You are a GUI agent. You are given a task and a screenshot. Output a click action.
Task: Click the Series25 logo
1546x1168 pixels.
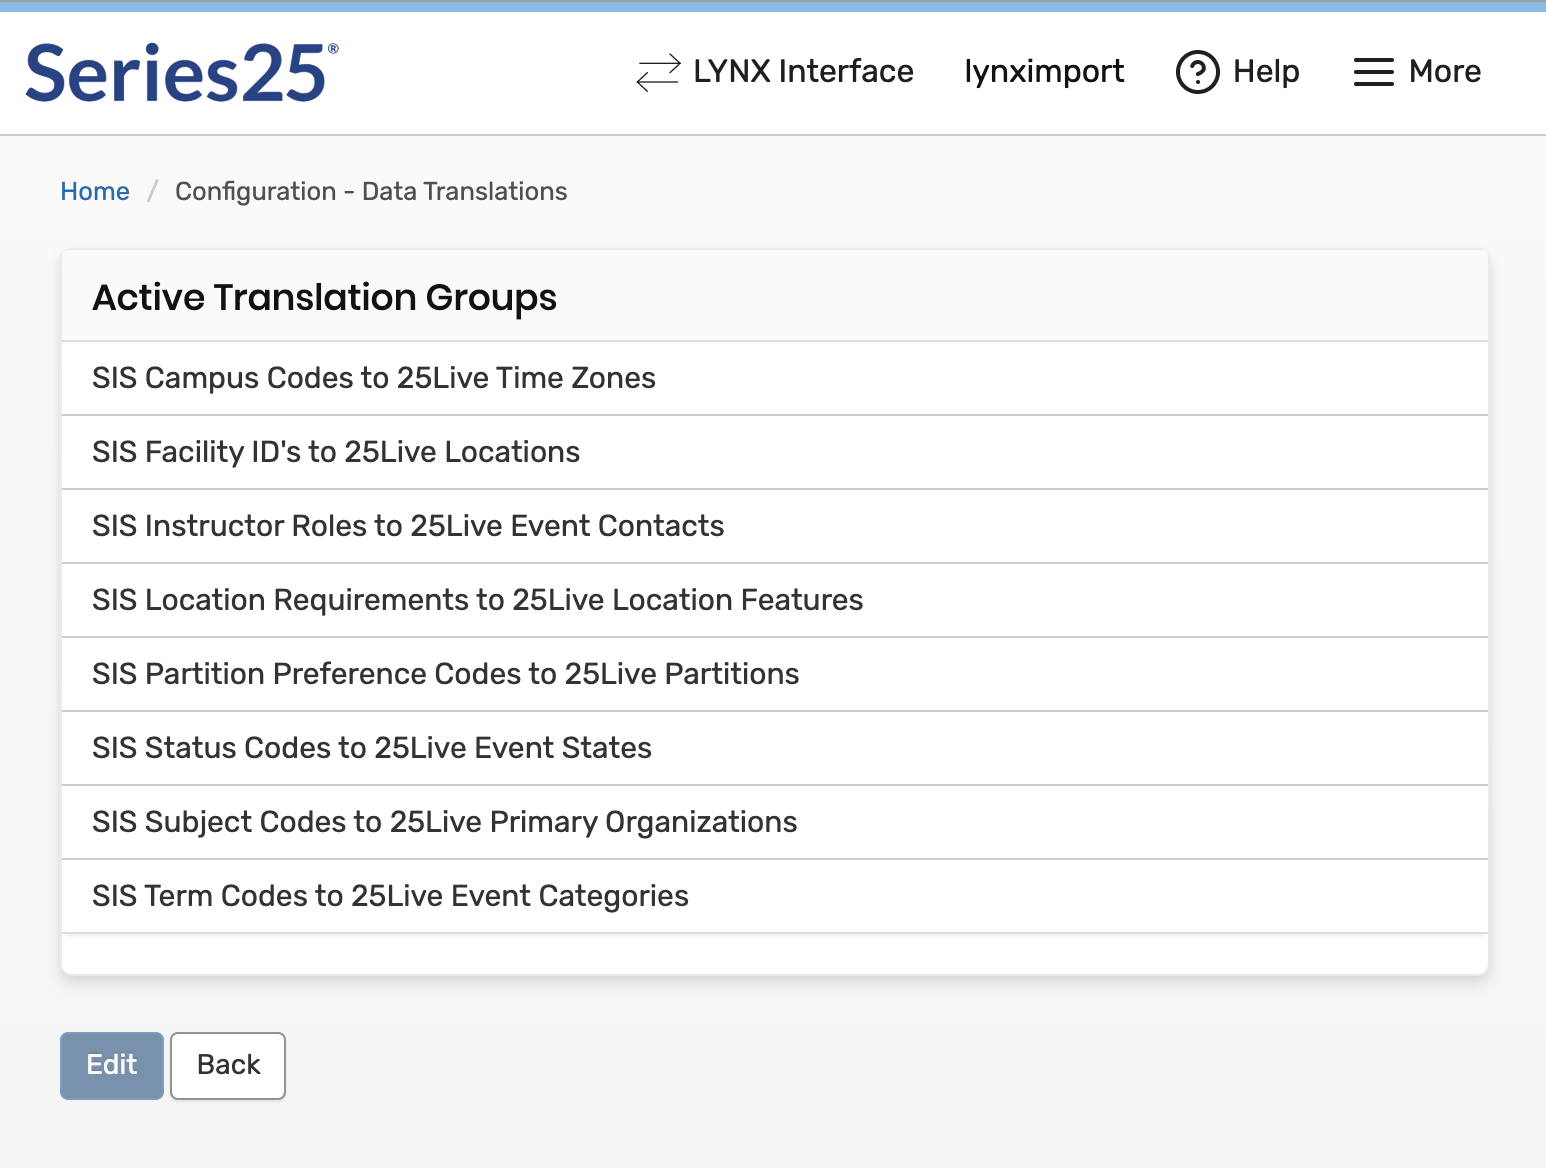pyautogui.click(x=182, y=73)
